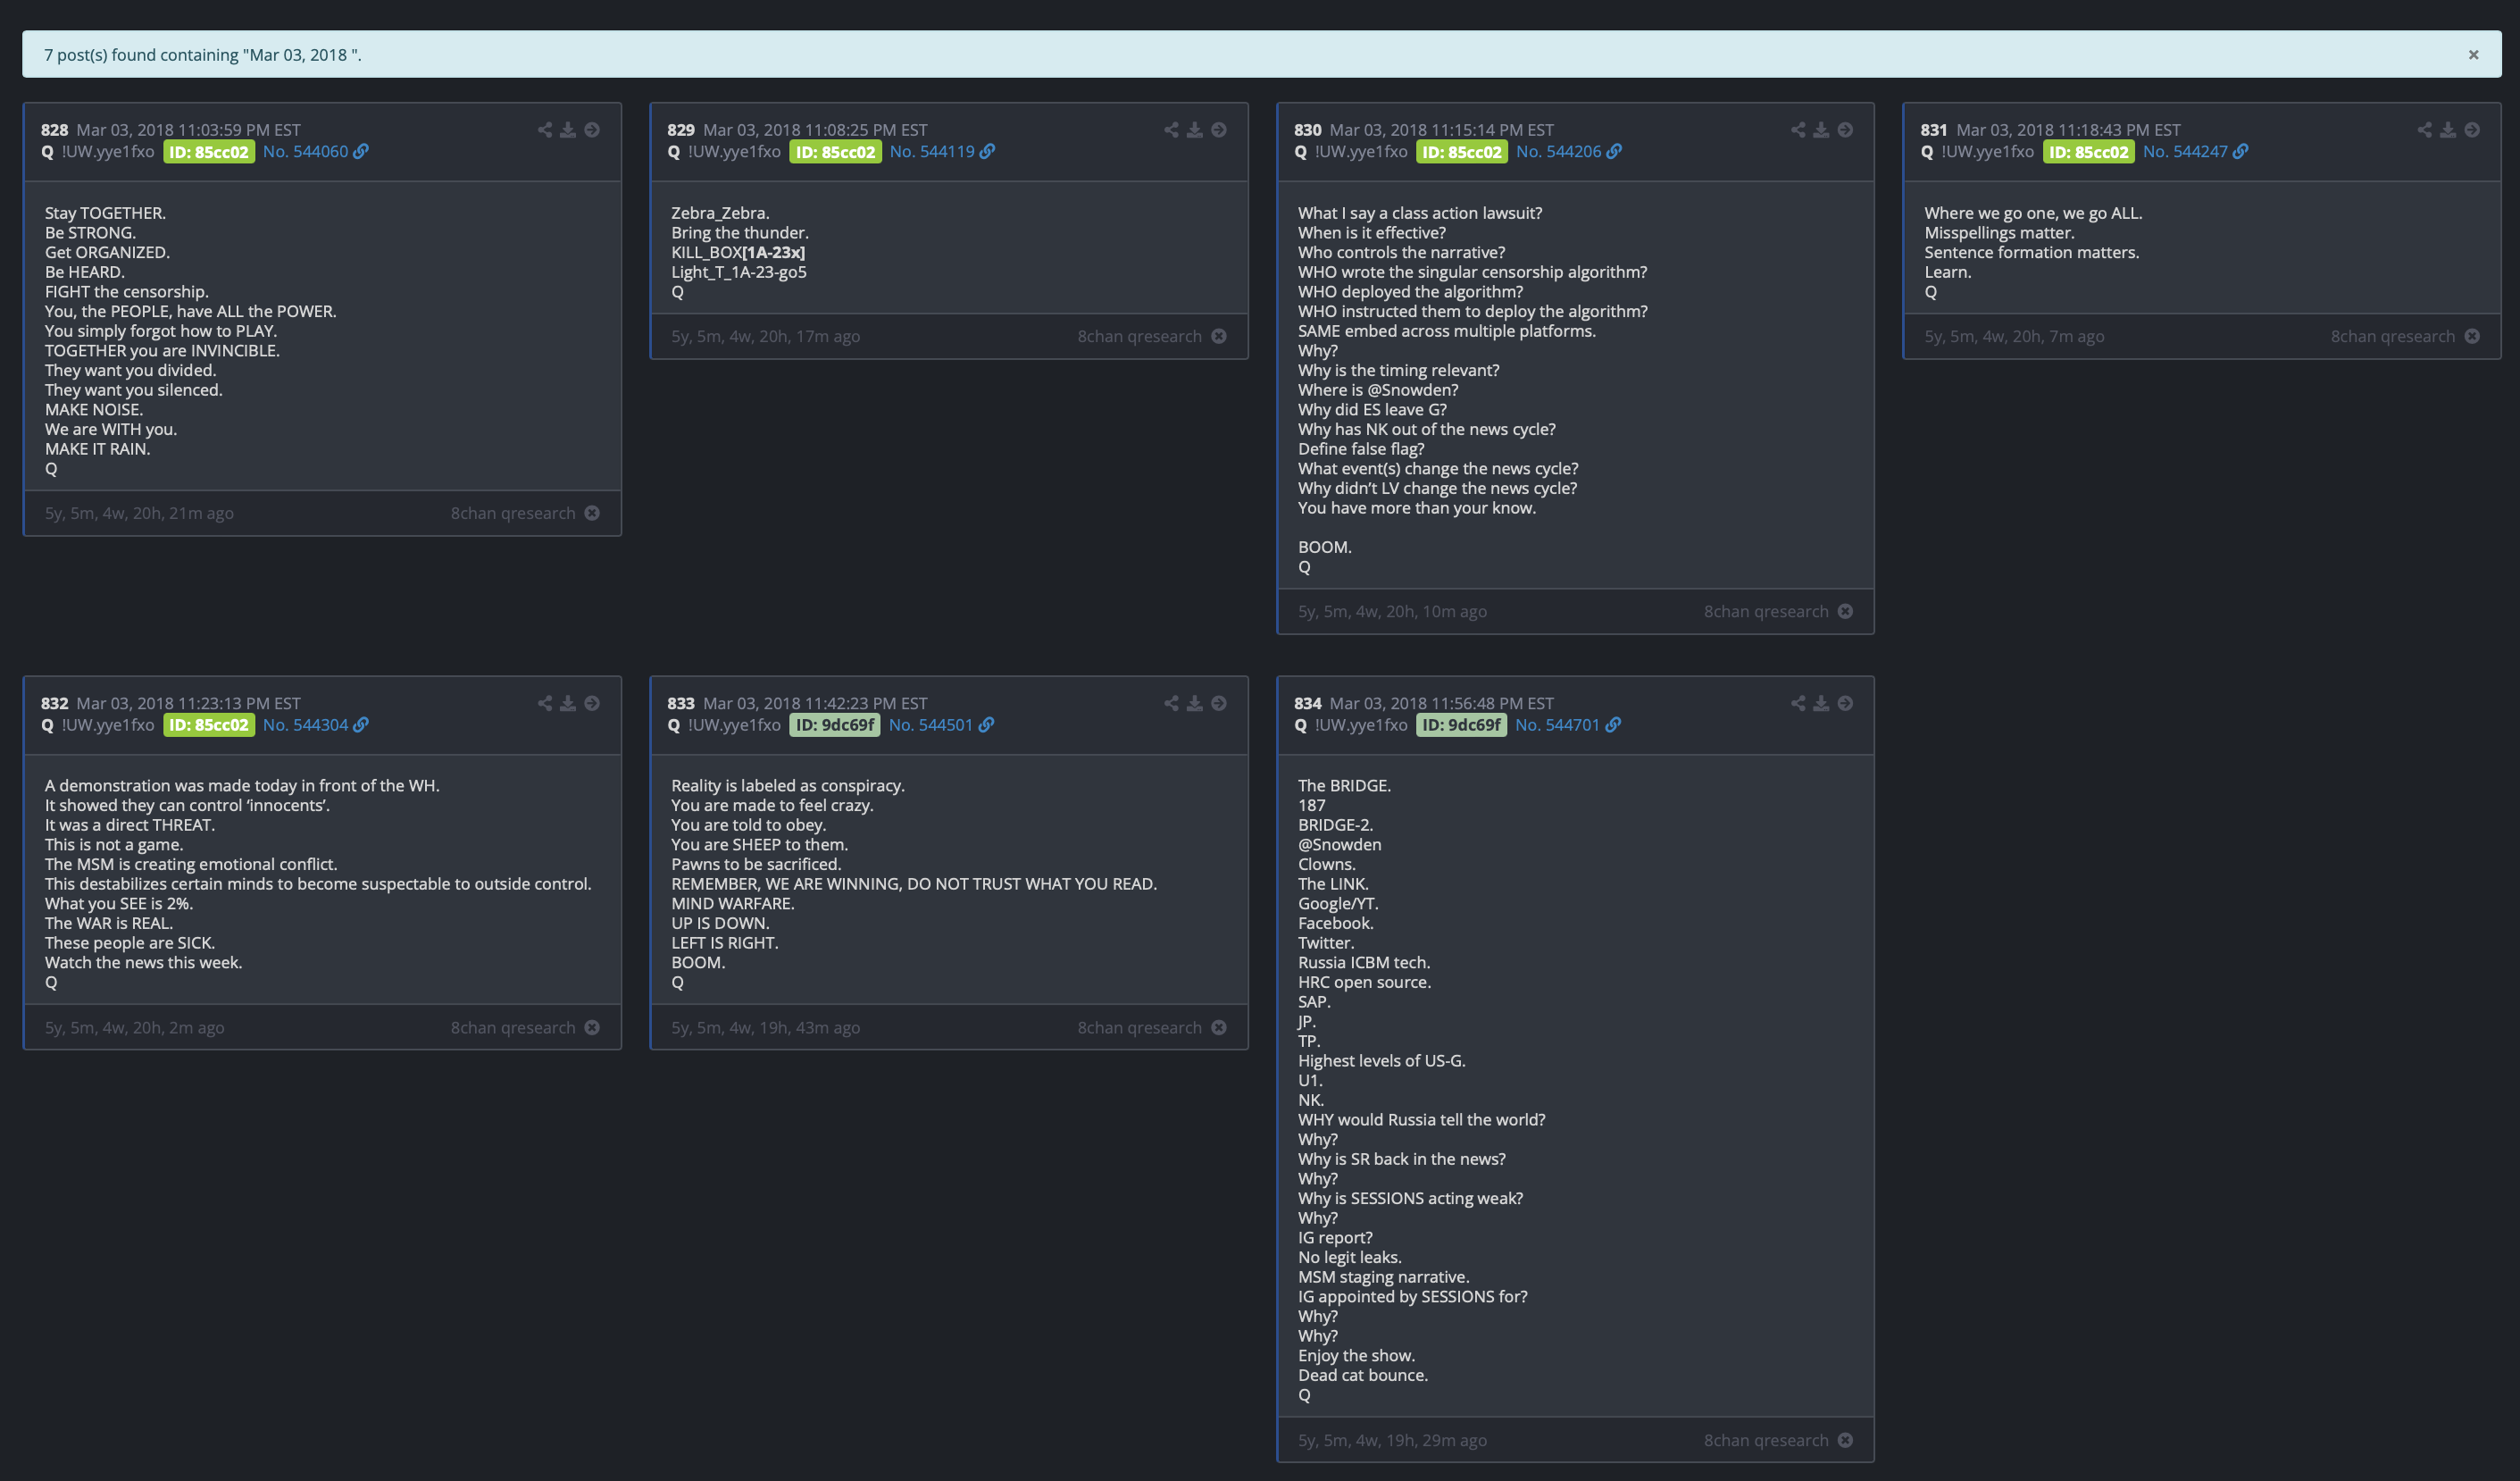Open post 829 using the arrow-circle icon

[x=1219, y=130]
